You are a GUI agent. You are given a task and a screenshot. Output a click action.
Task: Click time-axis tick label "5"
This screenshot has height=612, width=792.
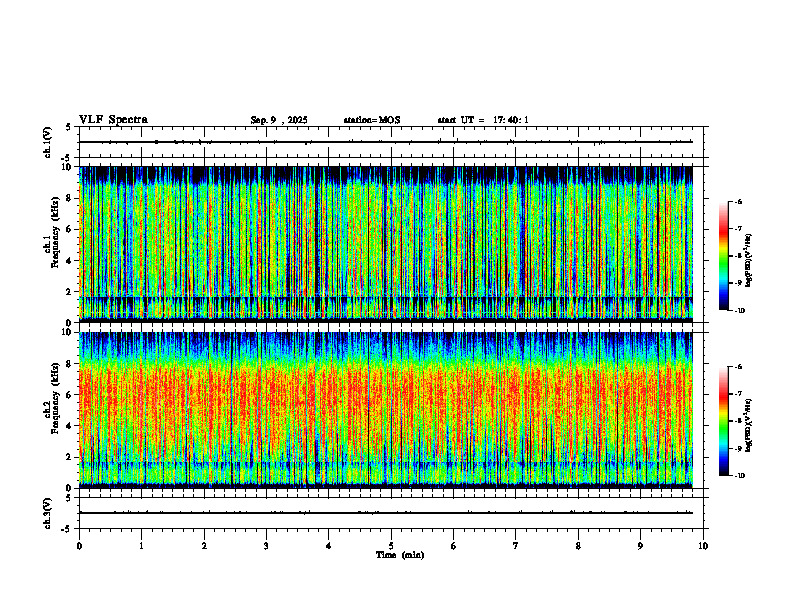(391, 546)
